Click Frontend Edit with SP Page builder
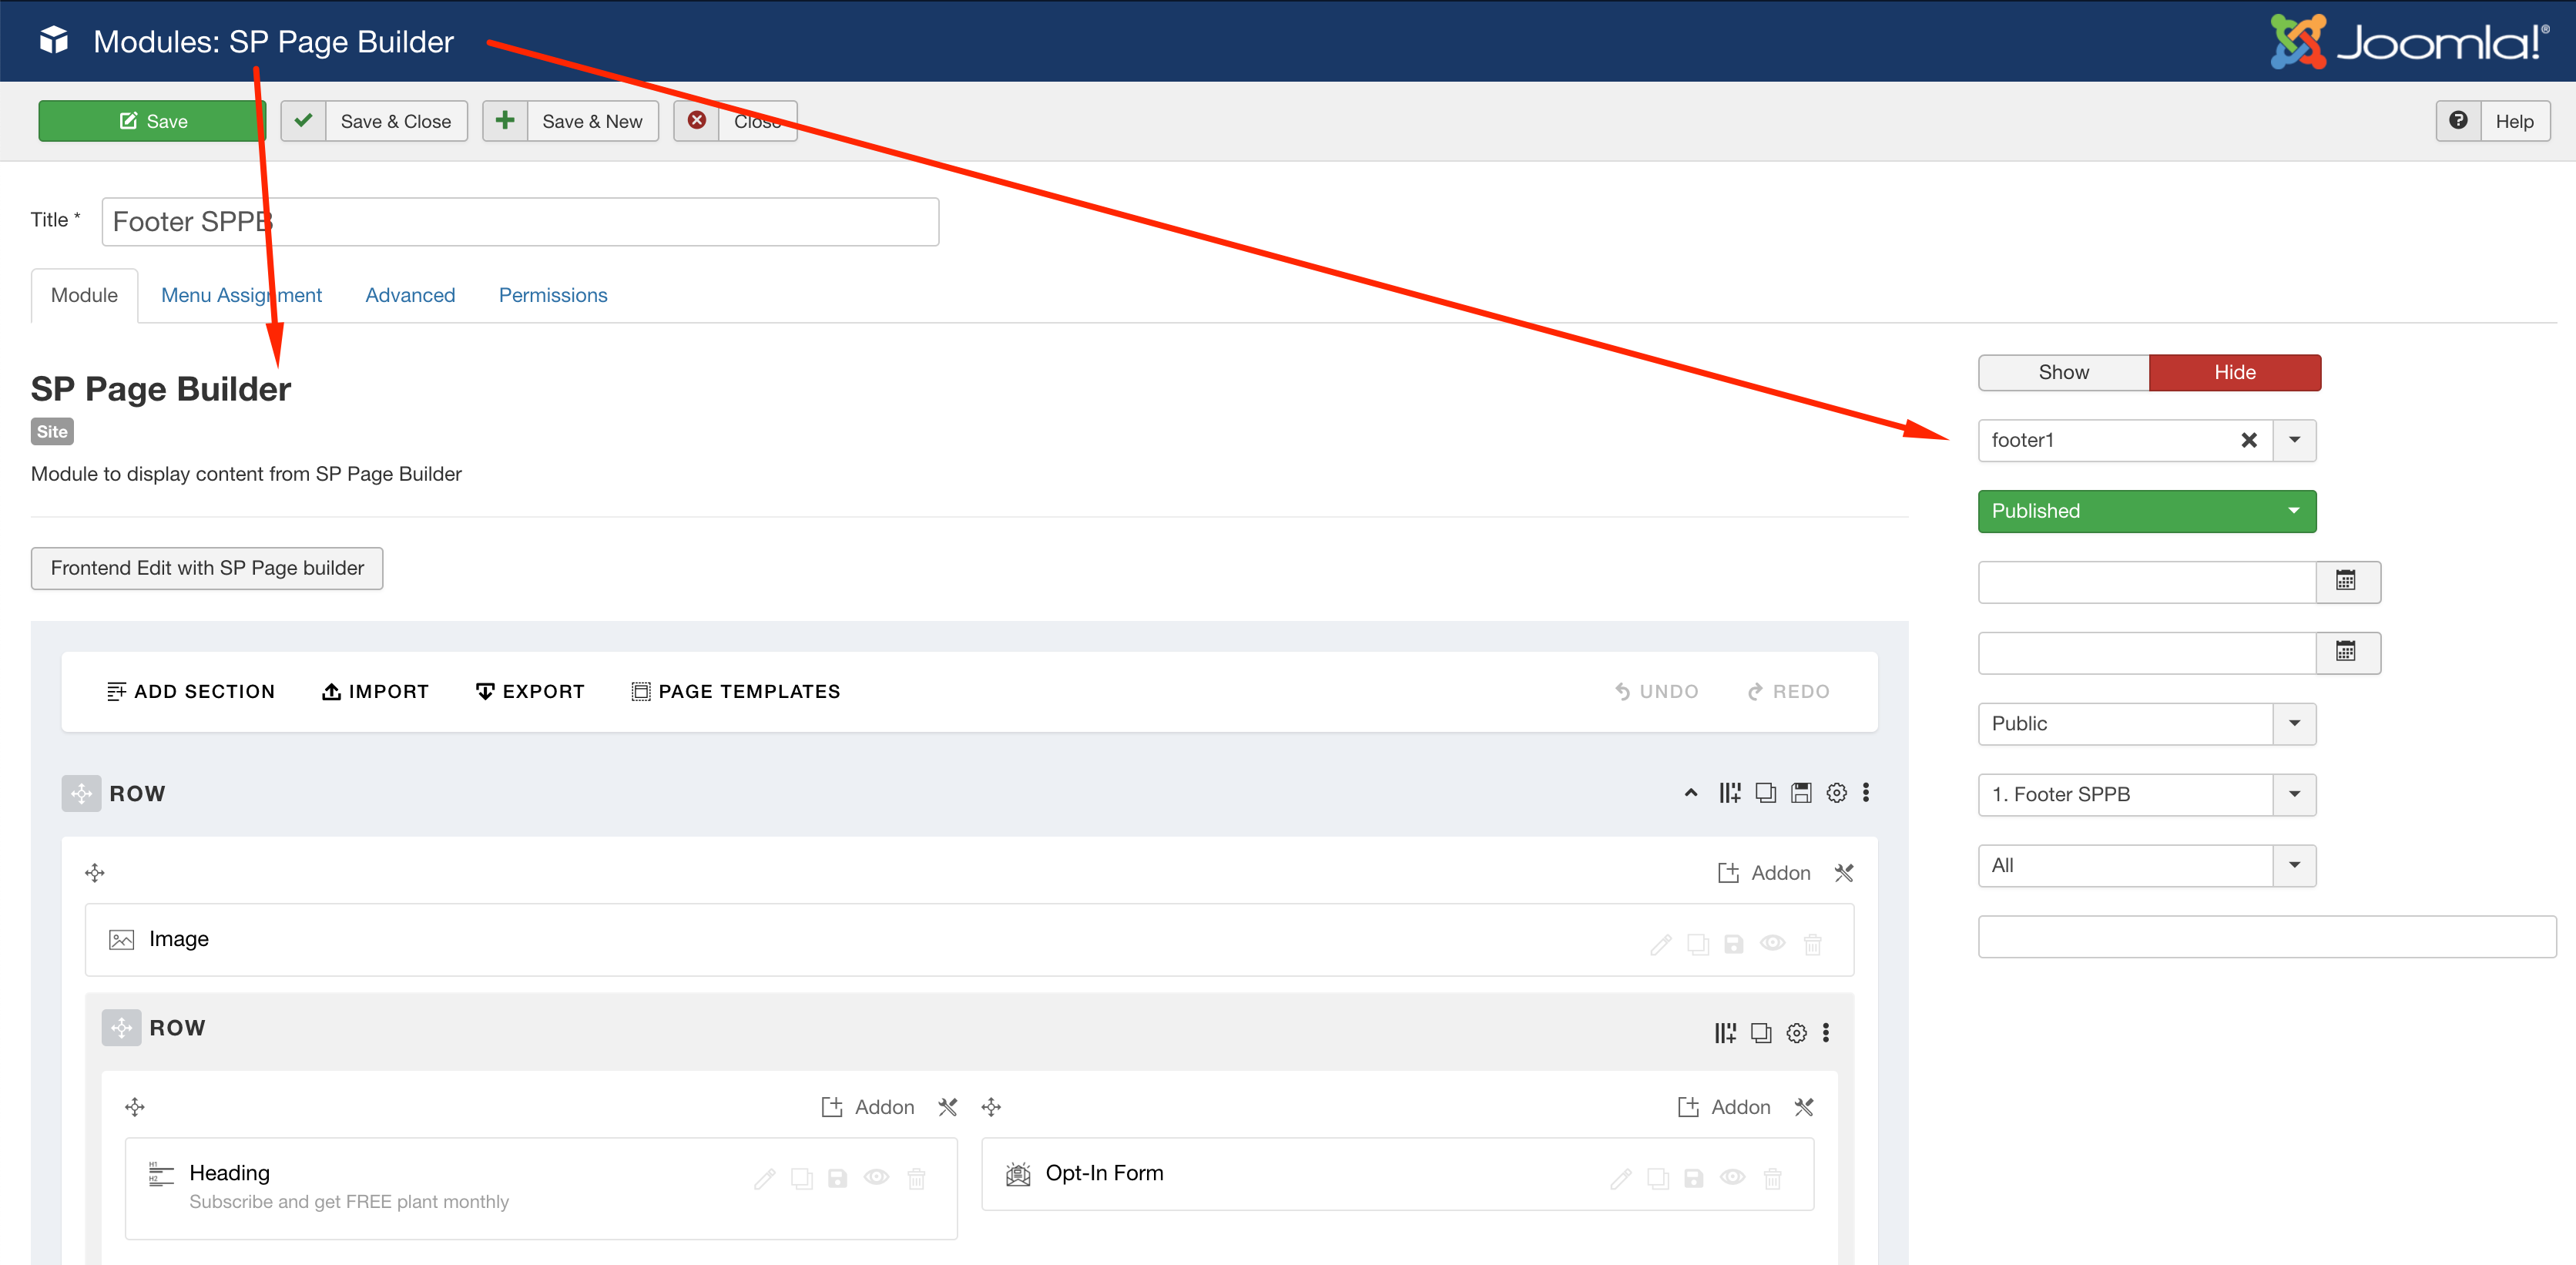 [207, 568]
